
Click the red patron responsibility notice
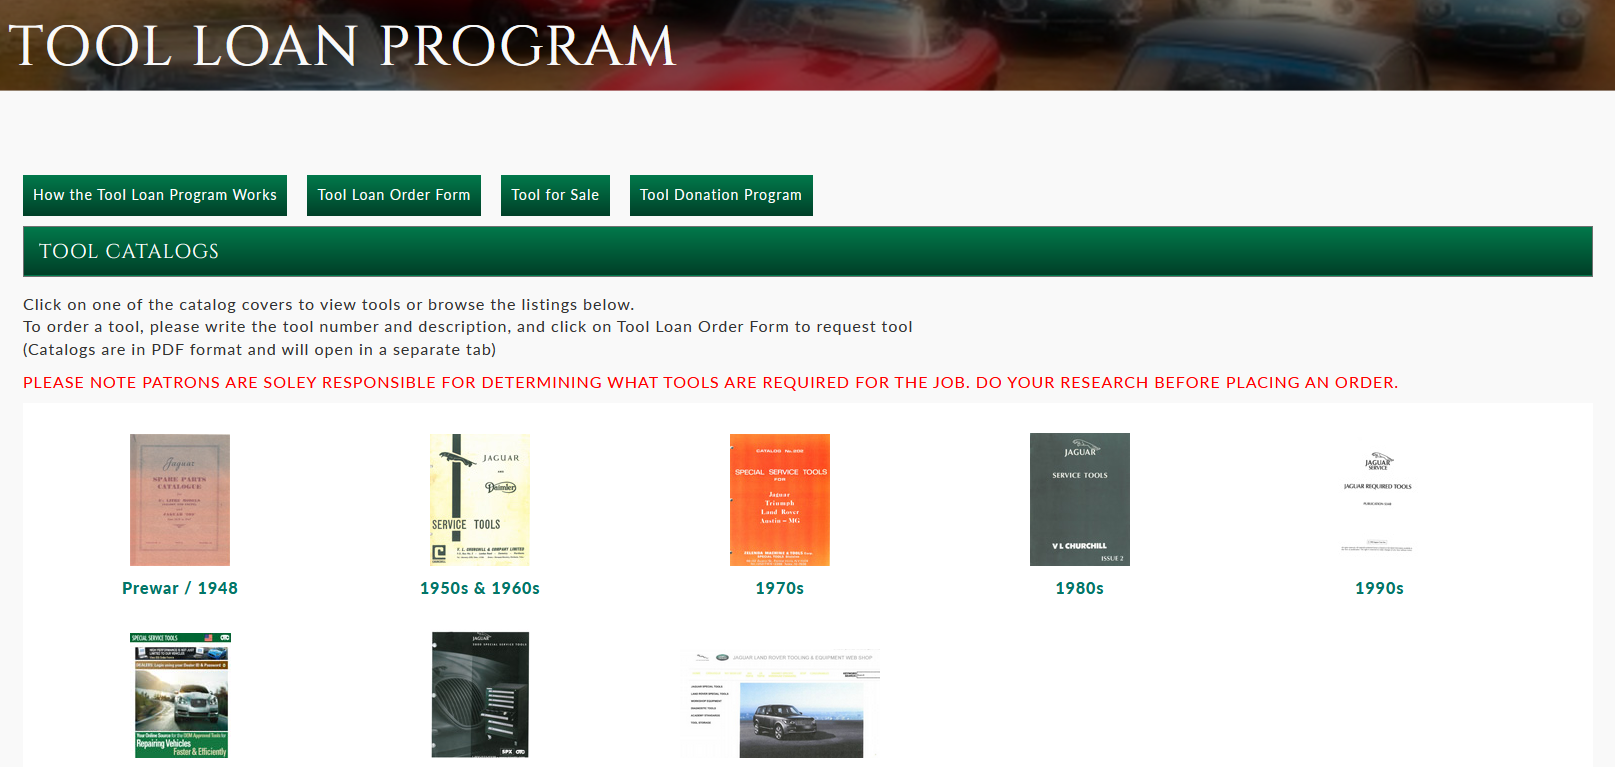710,382
